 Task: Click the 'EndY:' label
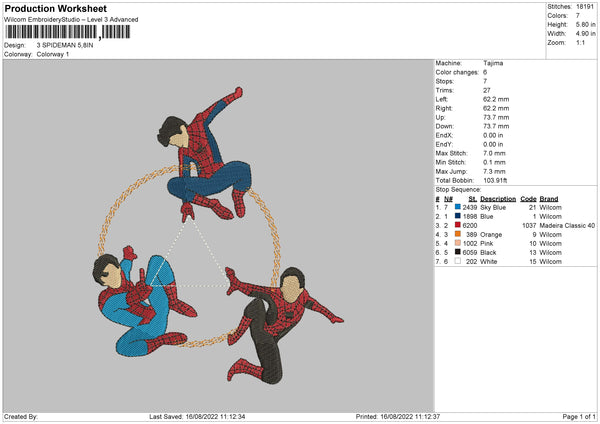pos(444,144)
